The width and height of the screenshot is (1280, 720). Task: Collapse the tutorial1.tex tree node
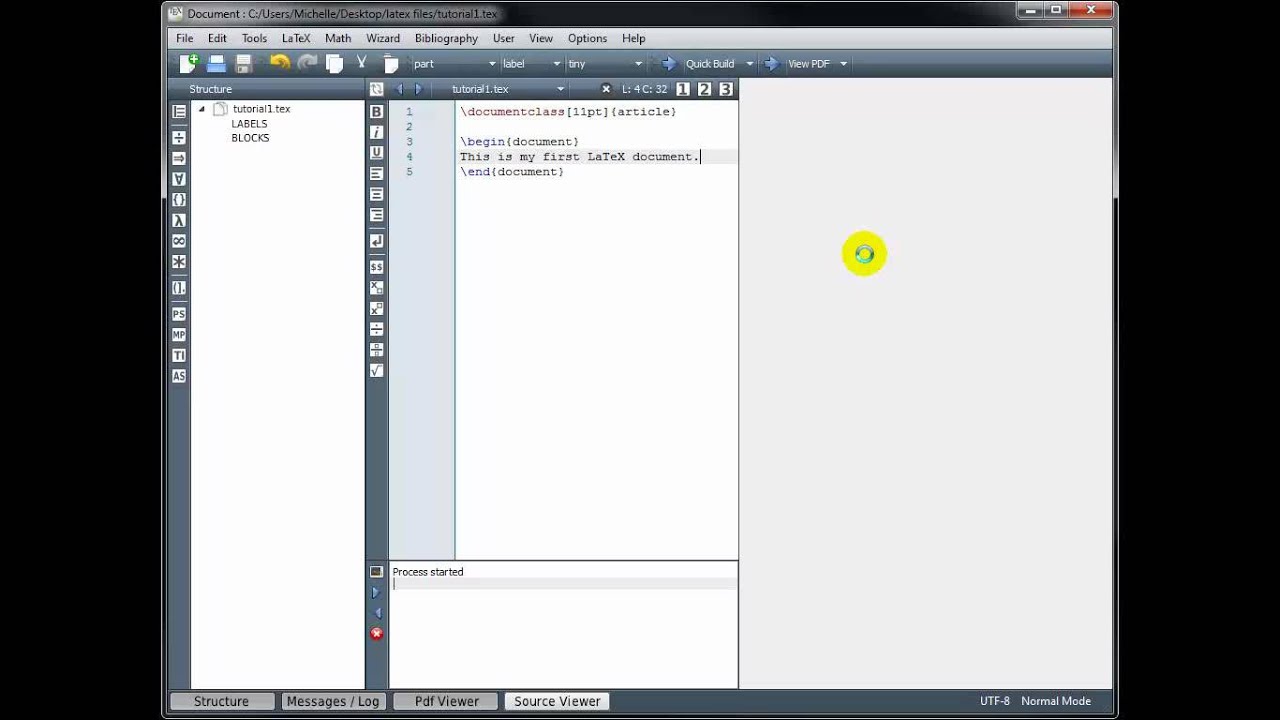coord(202,109)
